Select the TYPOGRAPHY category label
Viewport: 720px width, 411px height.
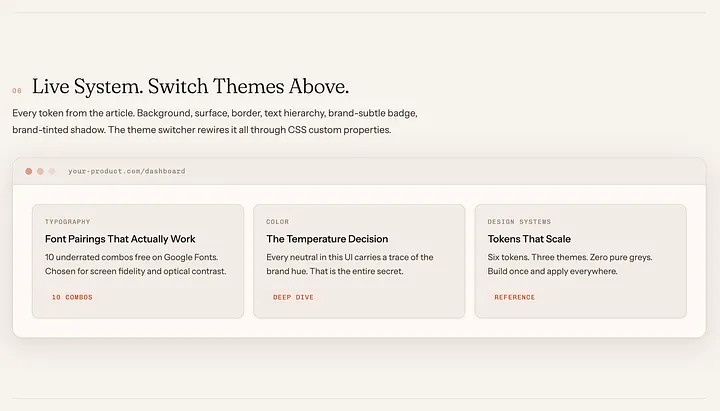coord(68,222)
